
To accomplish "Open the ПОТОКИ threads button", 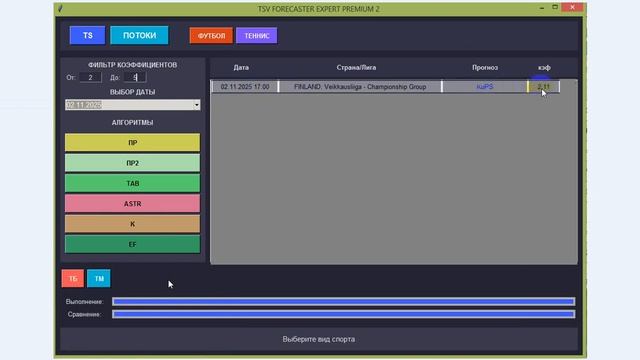I will click(139, 36).
